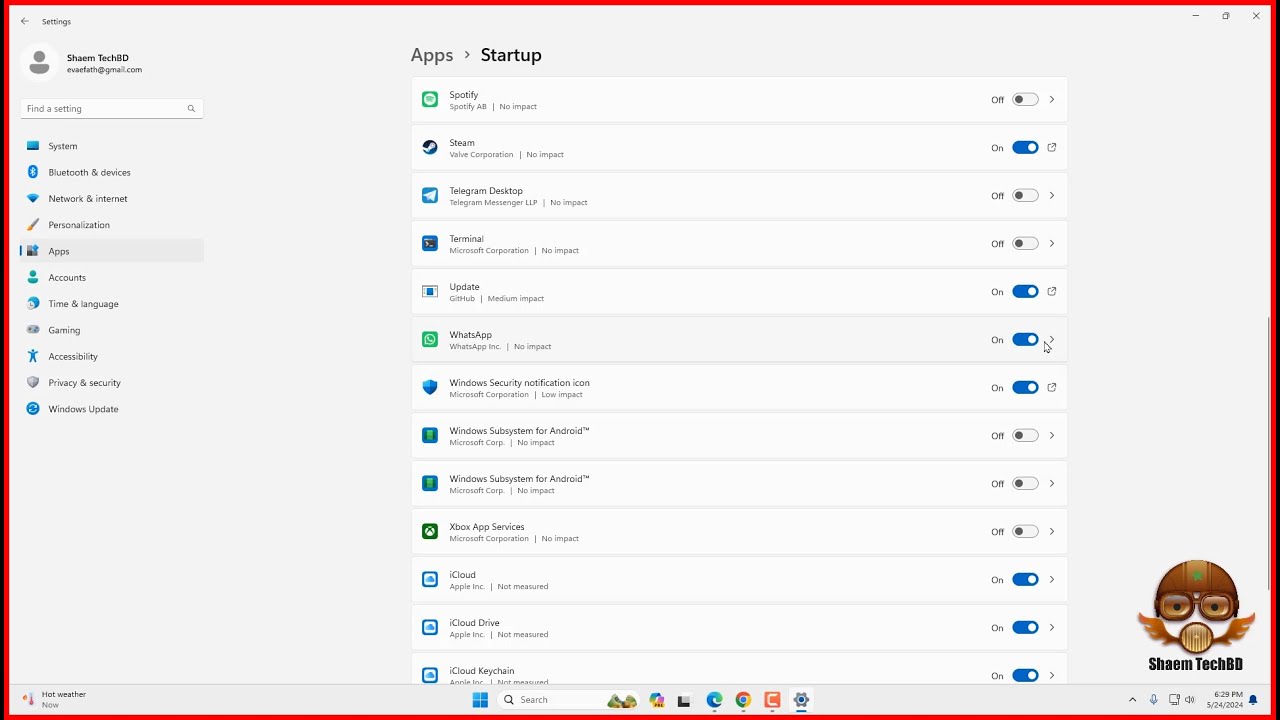Screen dimensions: 1280x720
Task: Disable WhatsApp startup toggle
Action: tap(1025, 340)
